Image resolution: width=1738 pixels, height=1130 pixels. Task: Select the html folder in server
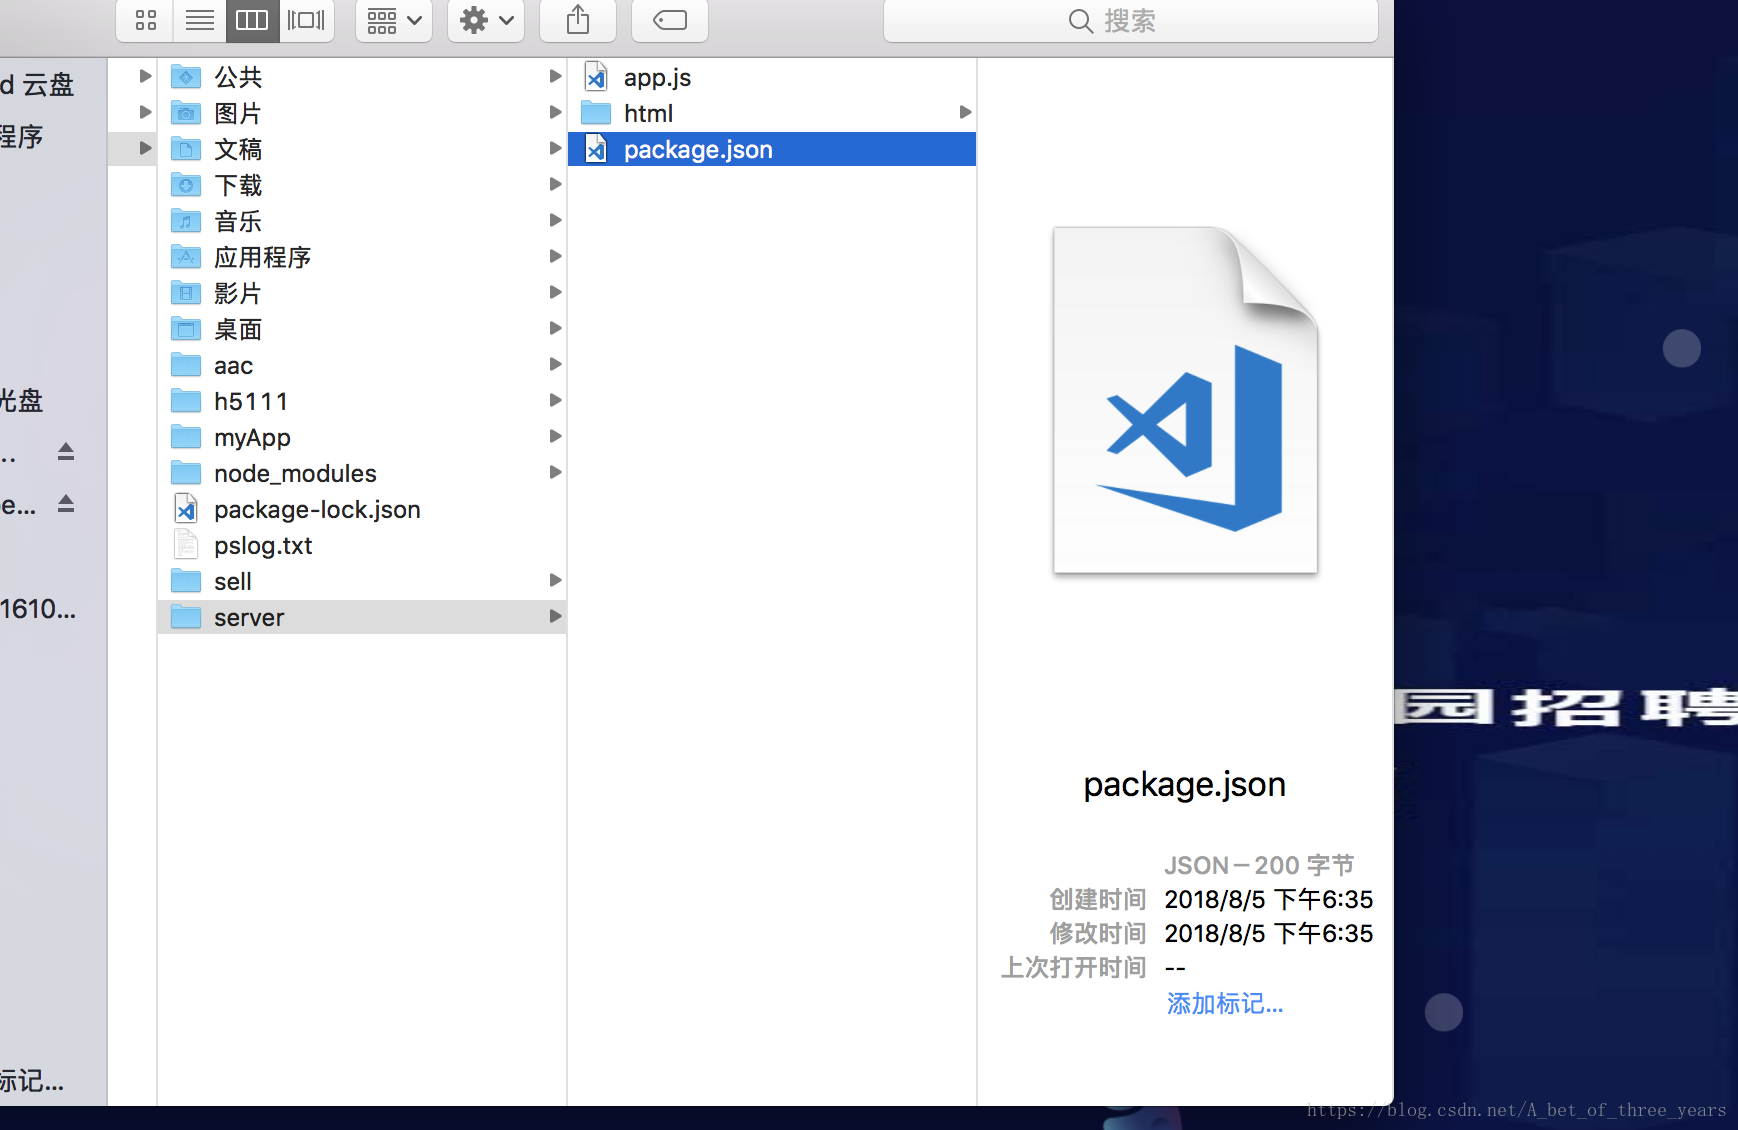pos(772,113)
